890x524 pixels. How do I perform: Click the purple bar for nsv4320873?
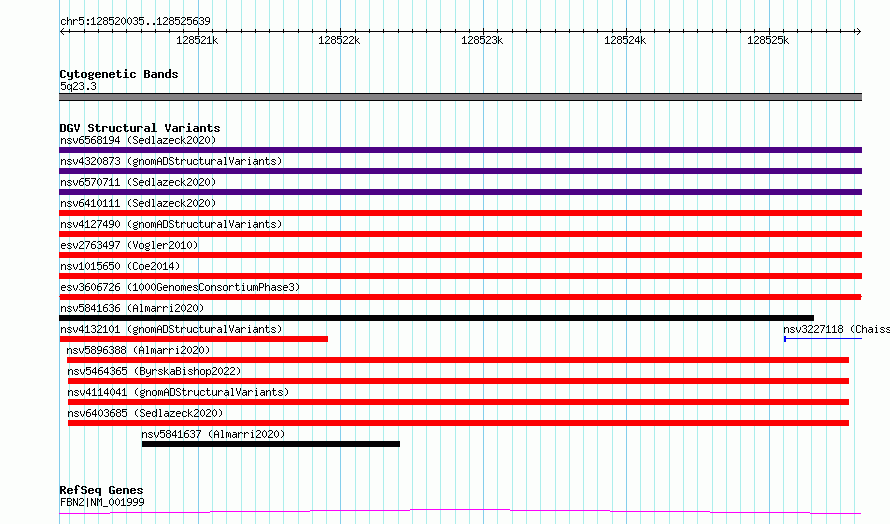[460, 171]
